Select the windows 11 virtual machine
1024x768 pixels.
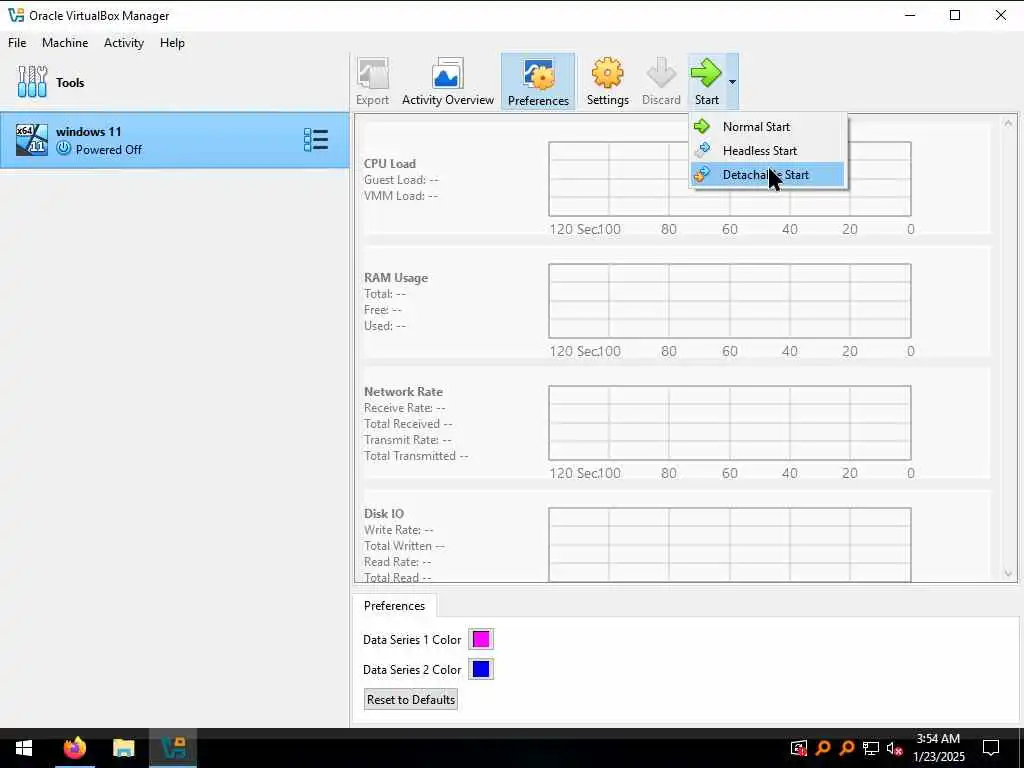pyautogui.click(x=174, y=140)
